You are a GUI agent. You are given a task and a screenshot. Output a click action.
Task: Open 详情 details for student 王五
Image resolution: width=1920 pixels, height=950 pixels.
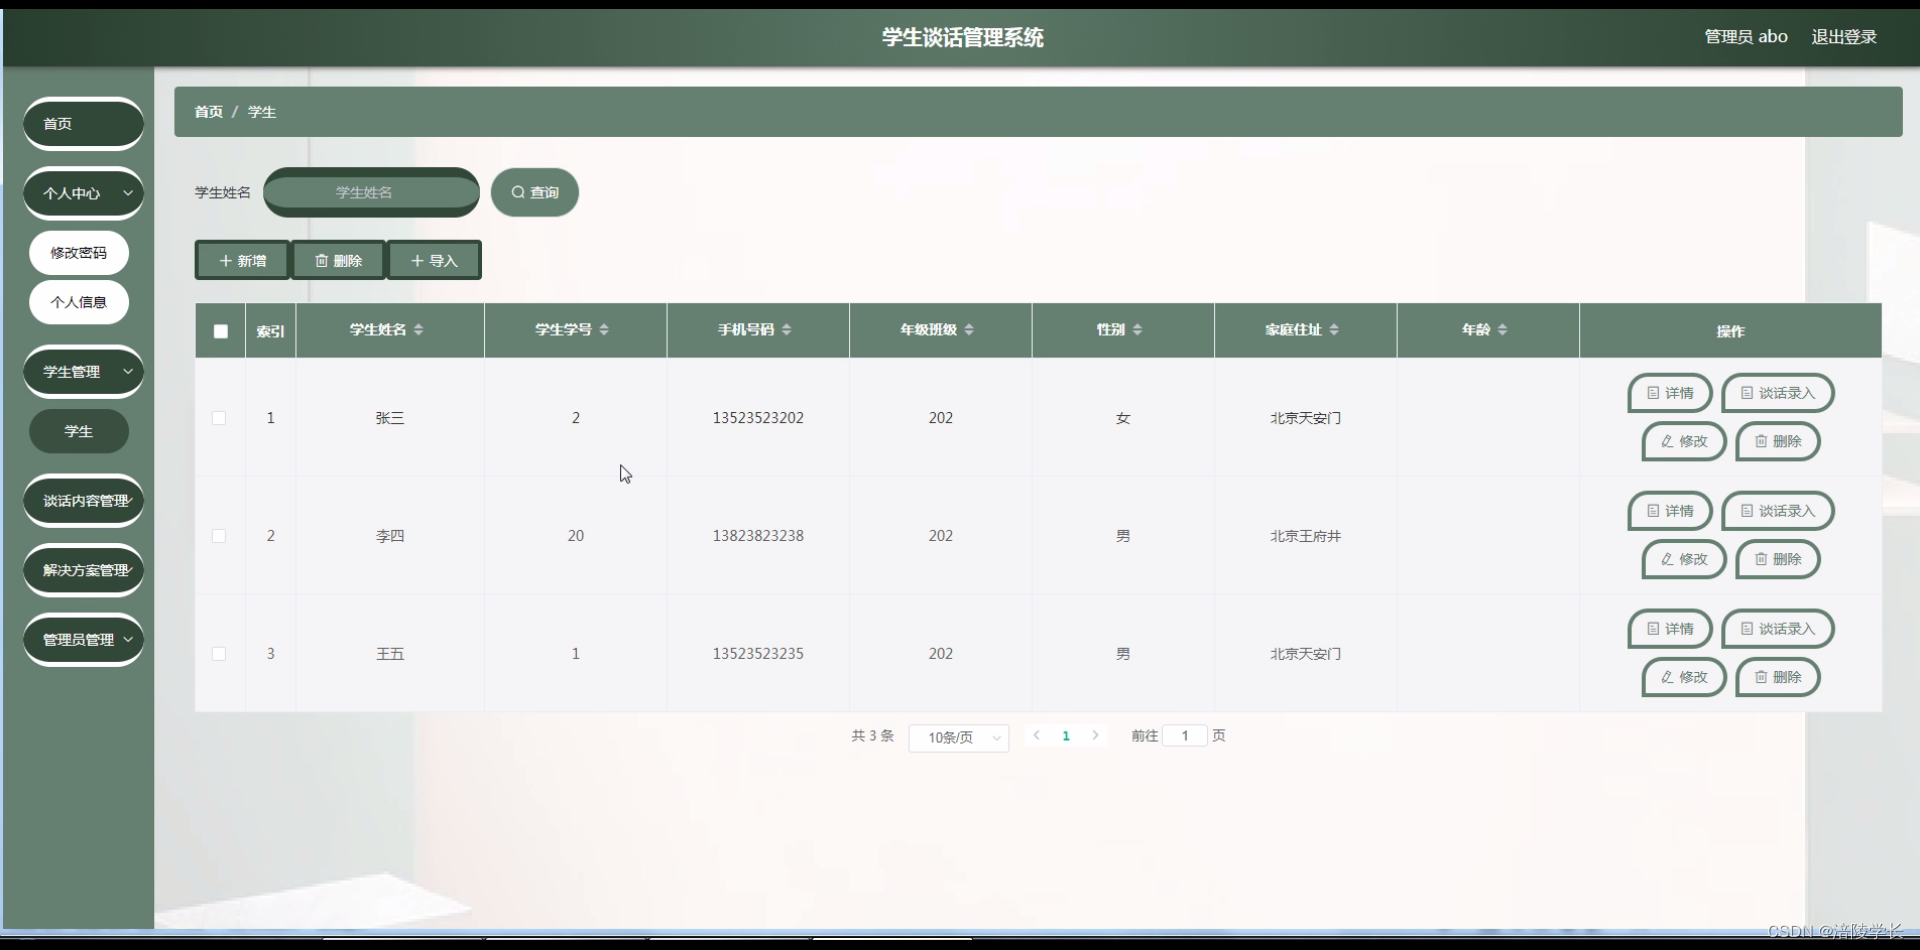pos(1668,628)
